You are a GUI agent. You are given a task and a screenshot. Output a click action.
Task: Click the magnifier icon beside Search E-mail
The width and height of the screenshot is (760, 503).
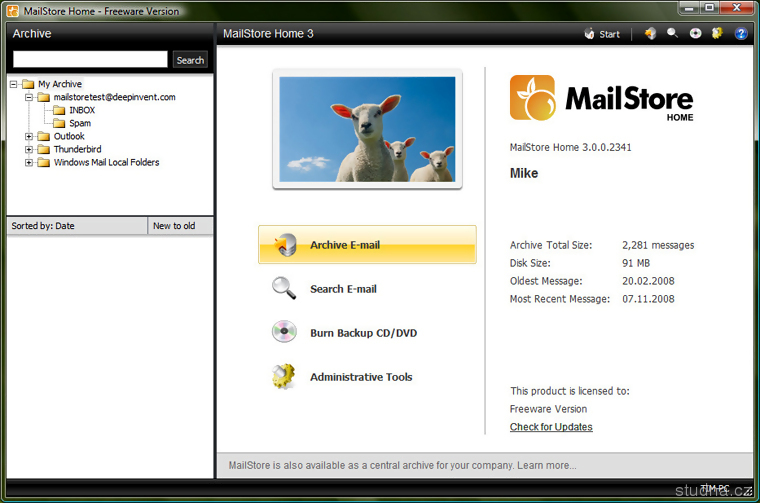(284, 288)
